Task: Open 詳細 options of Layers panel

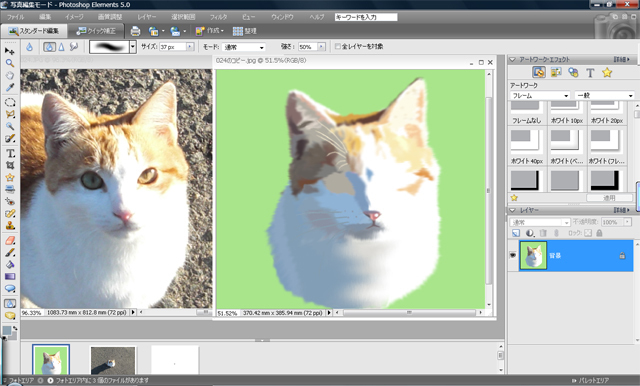Action: [x=622, y=210]
